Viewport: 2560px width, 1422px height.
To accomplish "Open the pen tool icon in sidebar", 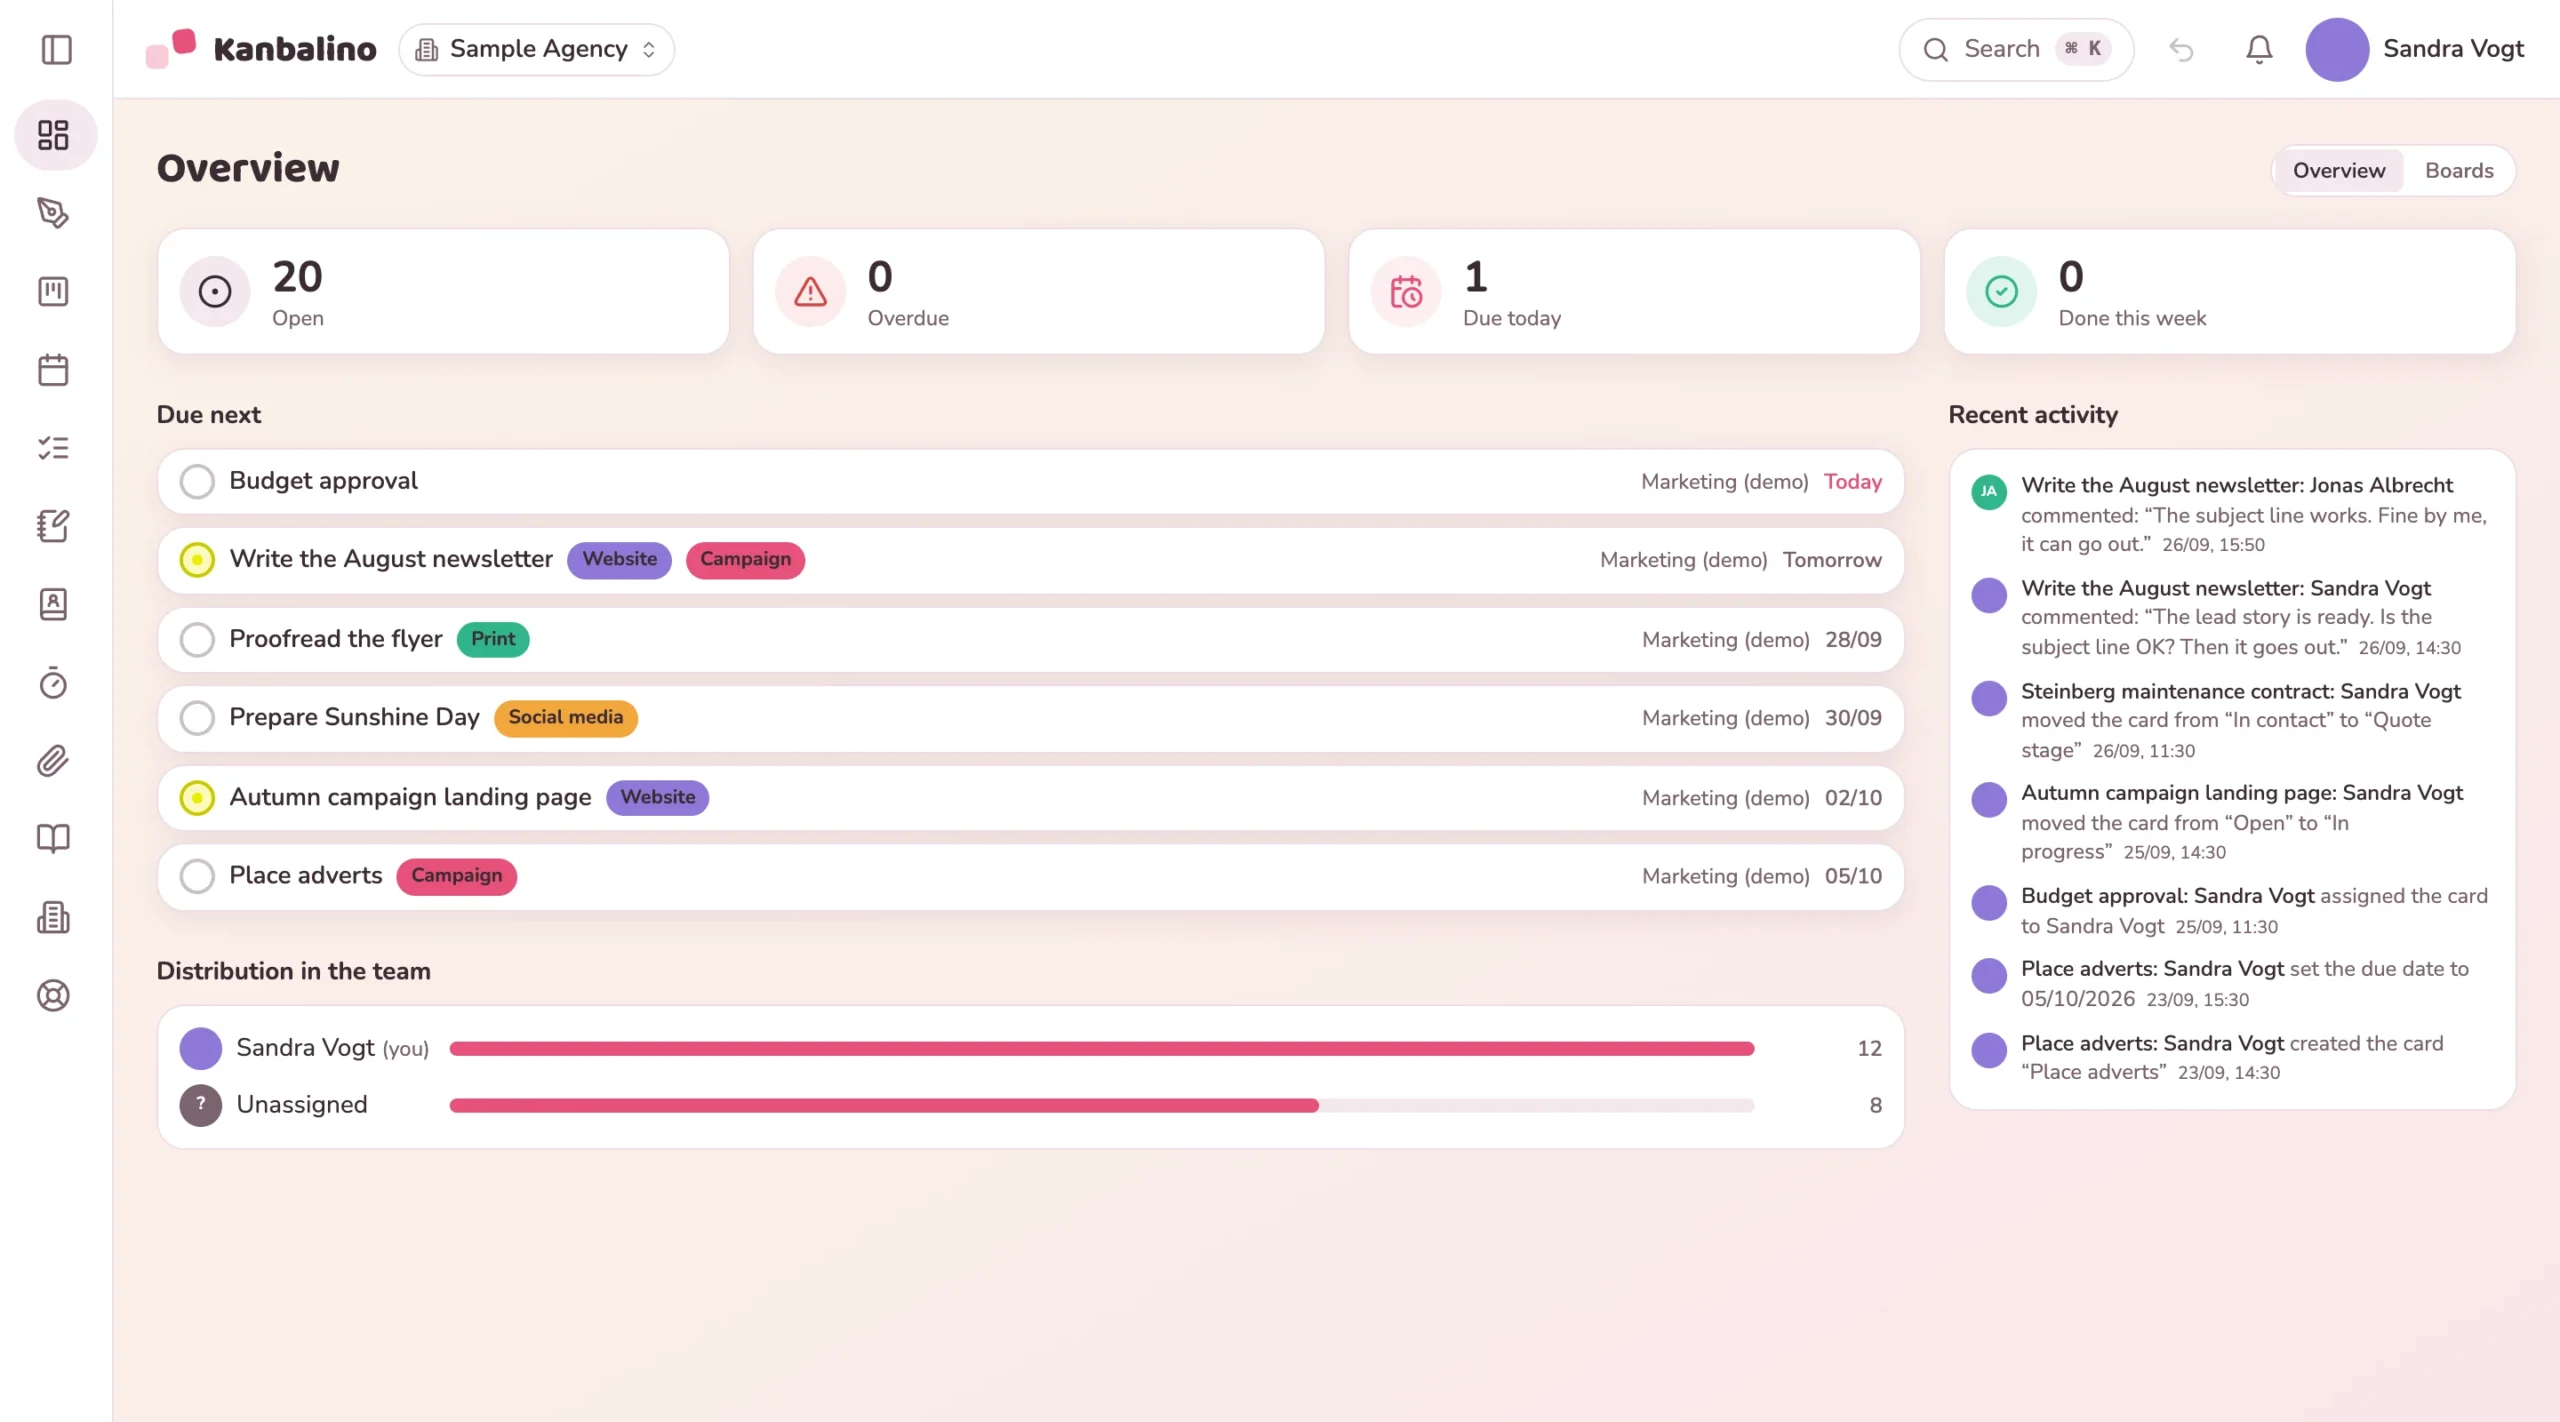I will pos(54,213).
